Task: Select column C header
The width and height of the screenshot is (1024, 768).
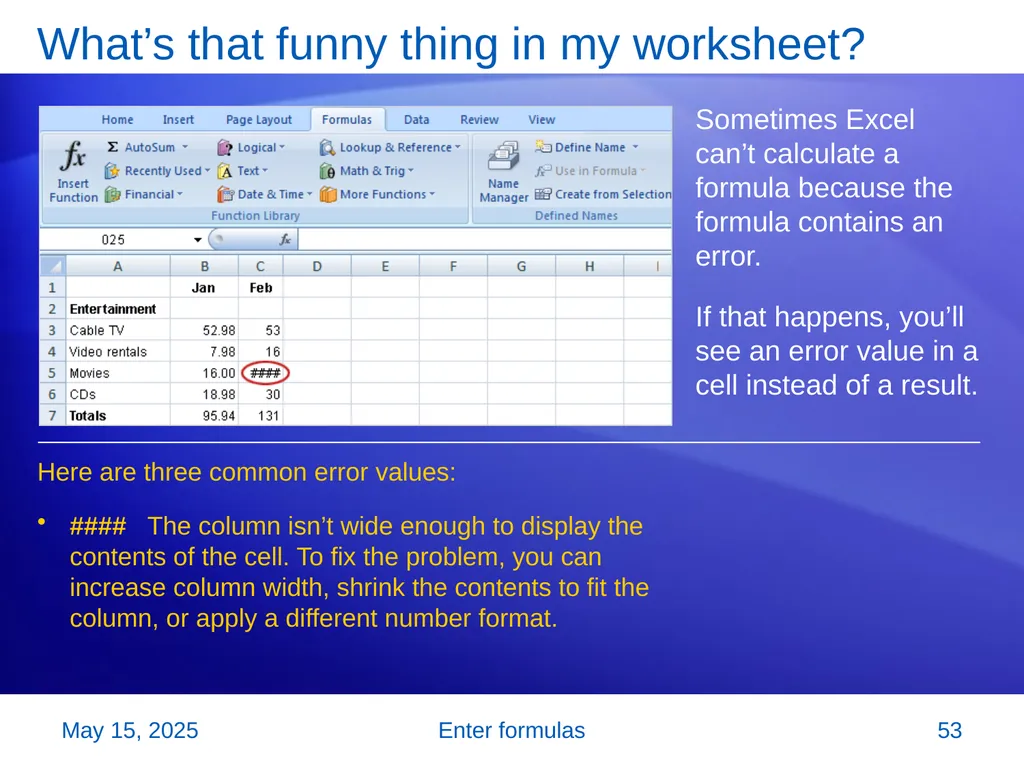Action: pyautogui.click(x=261, y=266)
